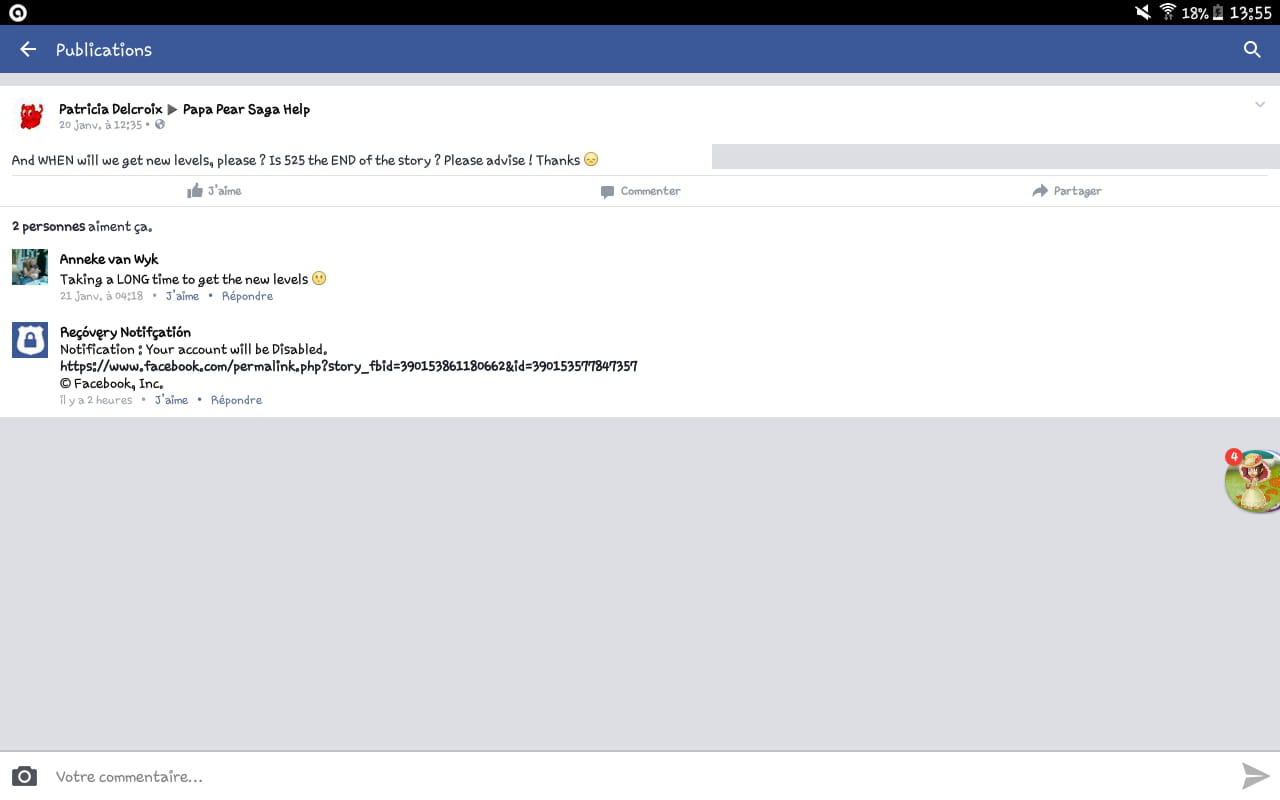Open Anneke van Wyk's avatar
This screenshot has height=800, width=1280.
30,267
